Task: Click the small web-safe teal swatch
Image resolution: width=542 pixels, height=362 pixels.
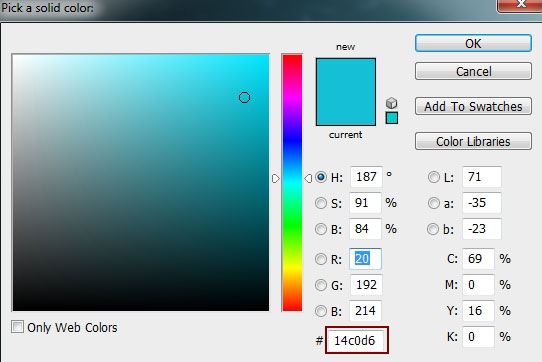Action: pyautogui.click(x=392, y=118)
